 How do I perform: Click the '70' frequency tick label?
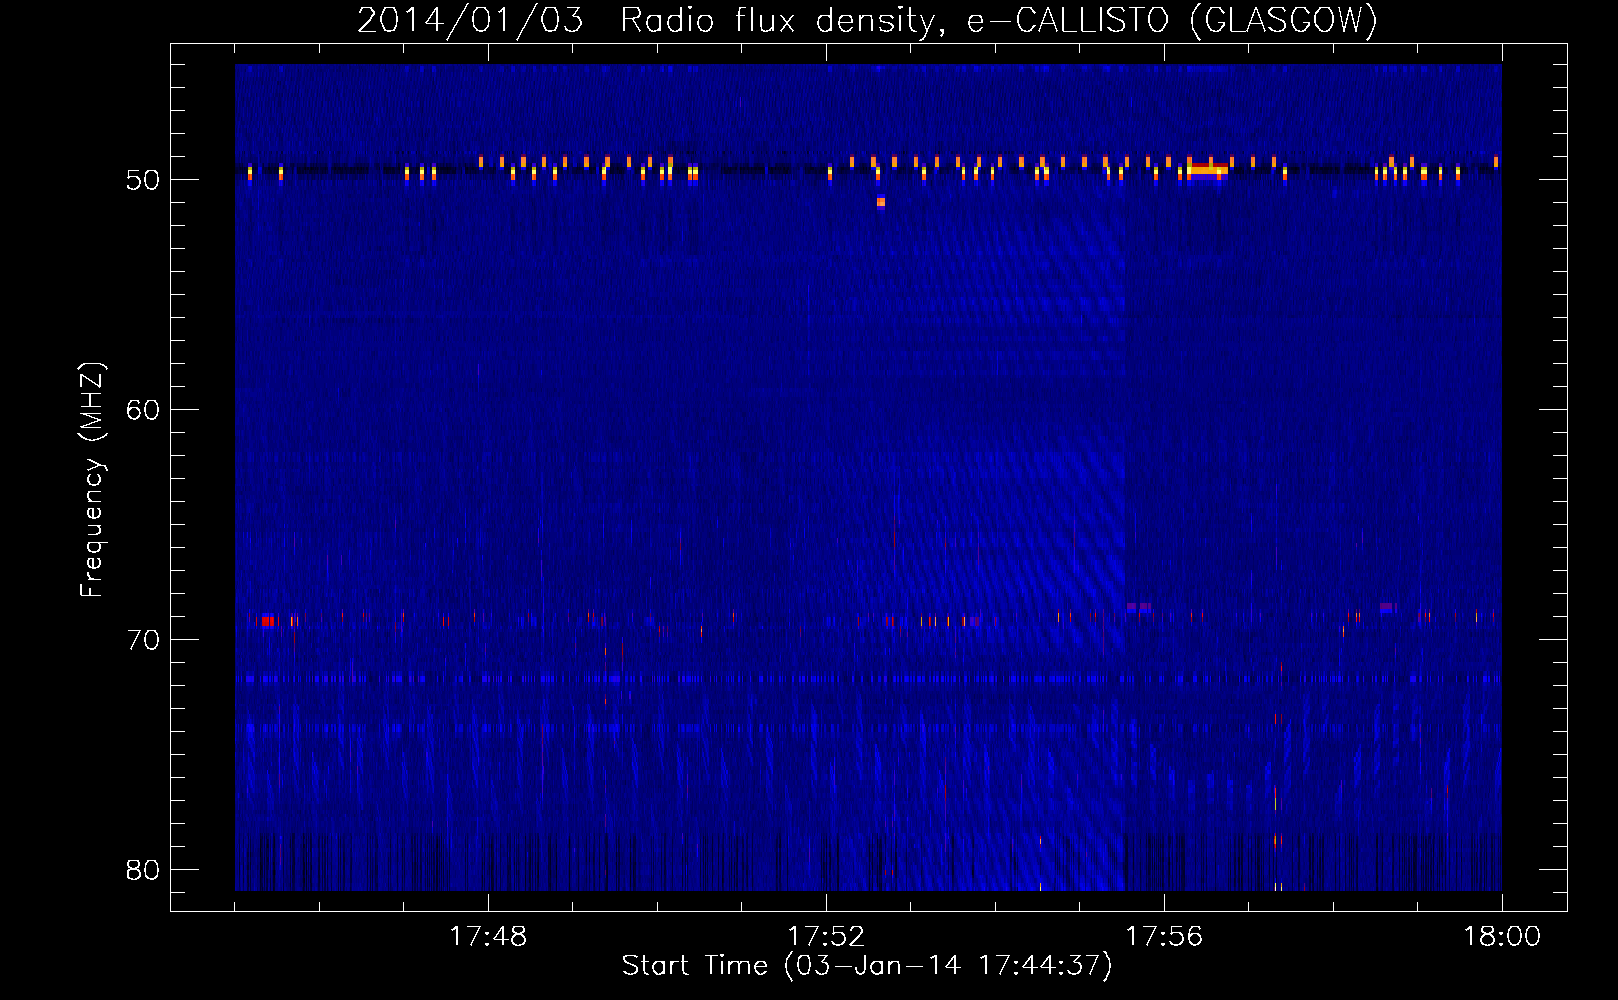point(143,640)
